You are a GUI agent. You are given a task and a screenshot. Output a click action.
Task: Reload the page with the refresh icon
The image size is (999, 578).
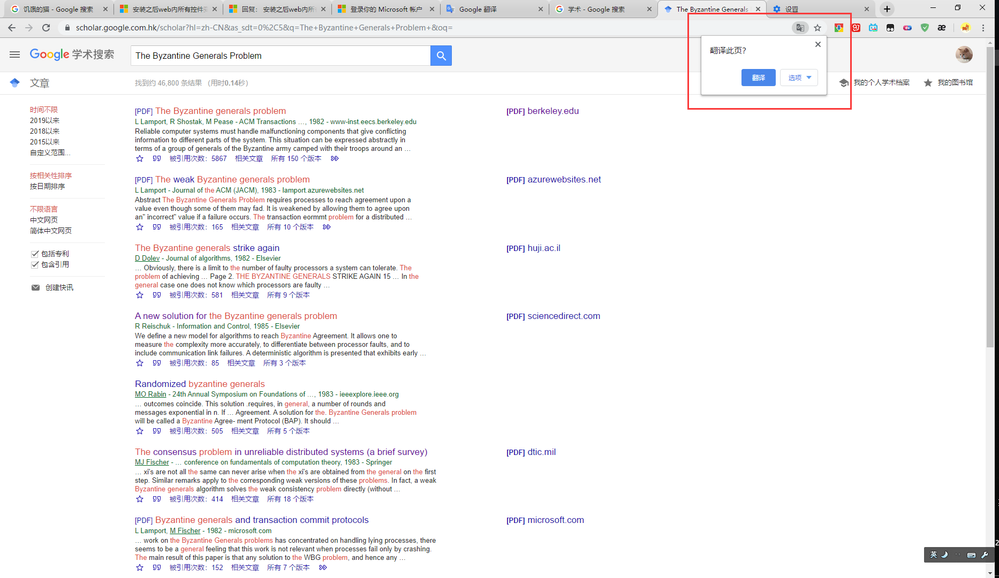click(x=46, y=27)
